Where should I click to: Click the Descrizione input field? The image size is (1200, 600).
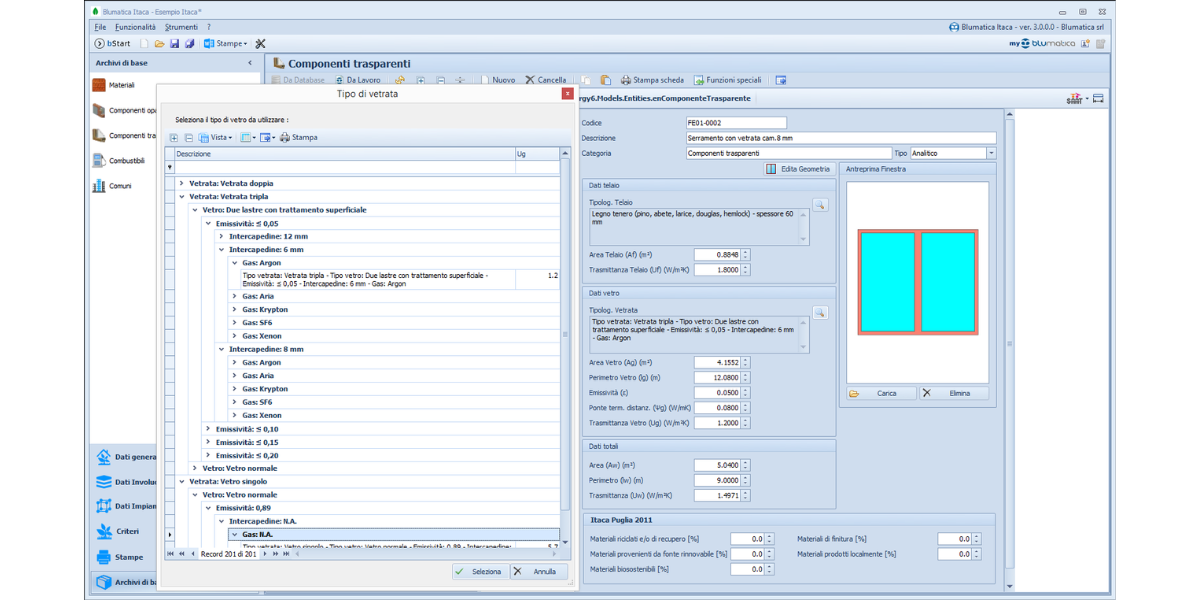840,138
